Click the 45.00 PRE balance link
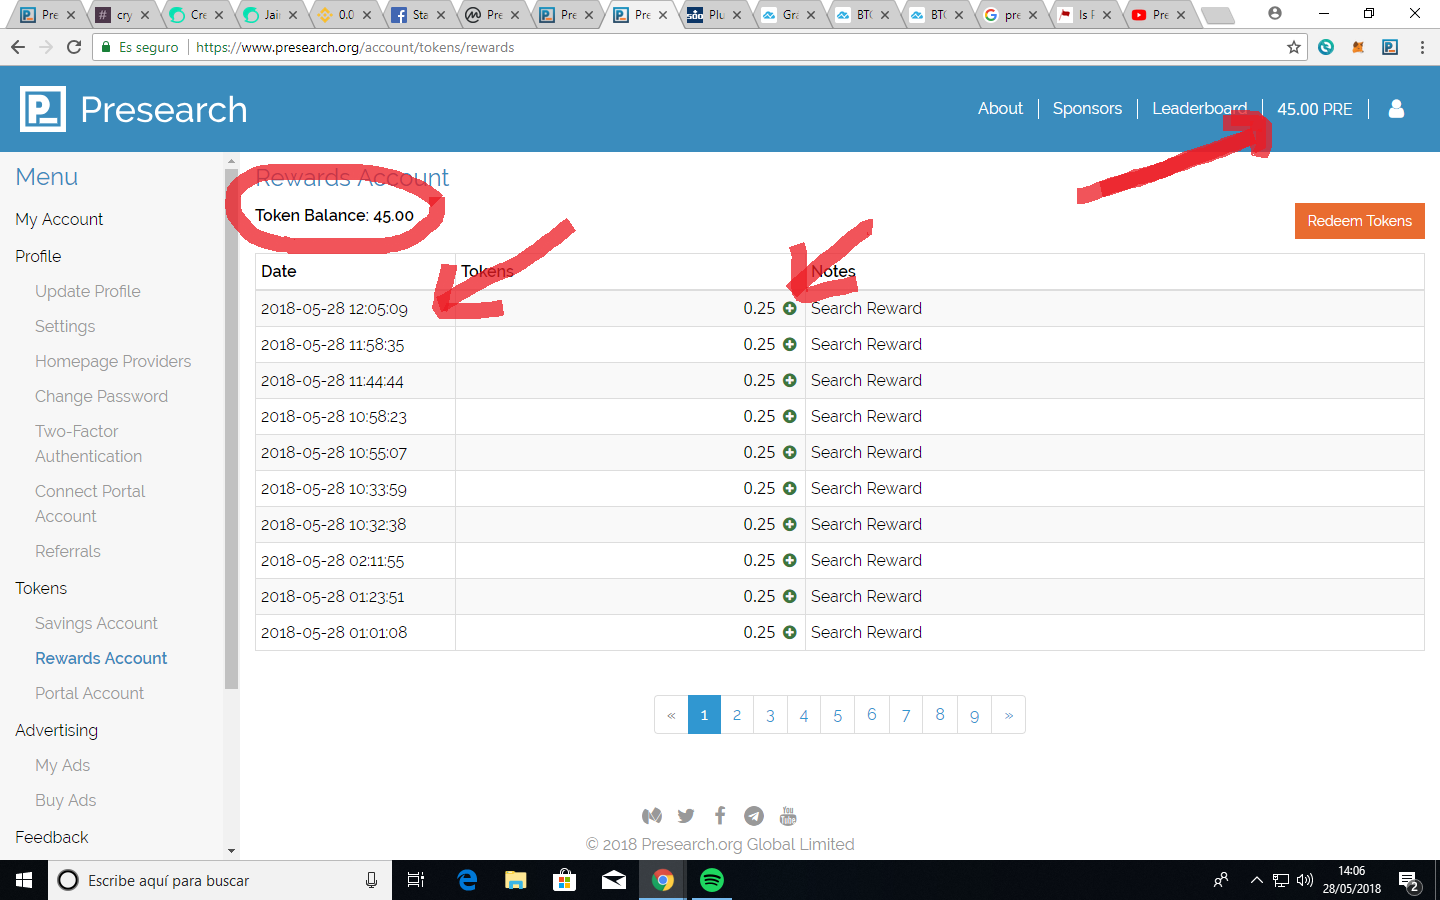 (x=1315, y=108)
